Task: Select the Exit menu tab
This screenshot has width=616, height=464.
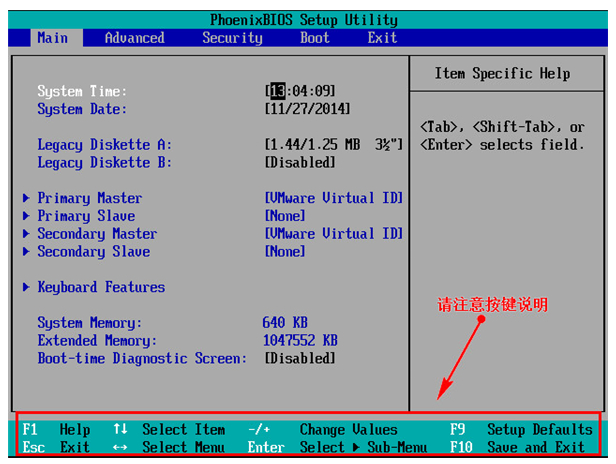Action: click(x=382, y=38)
